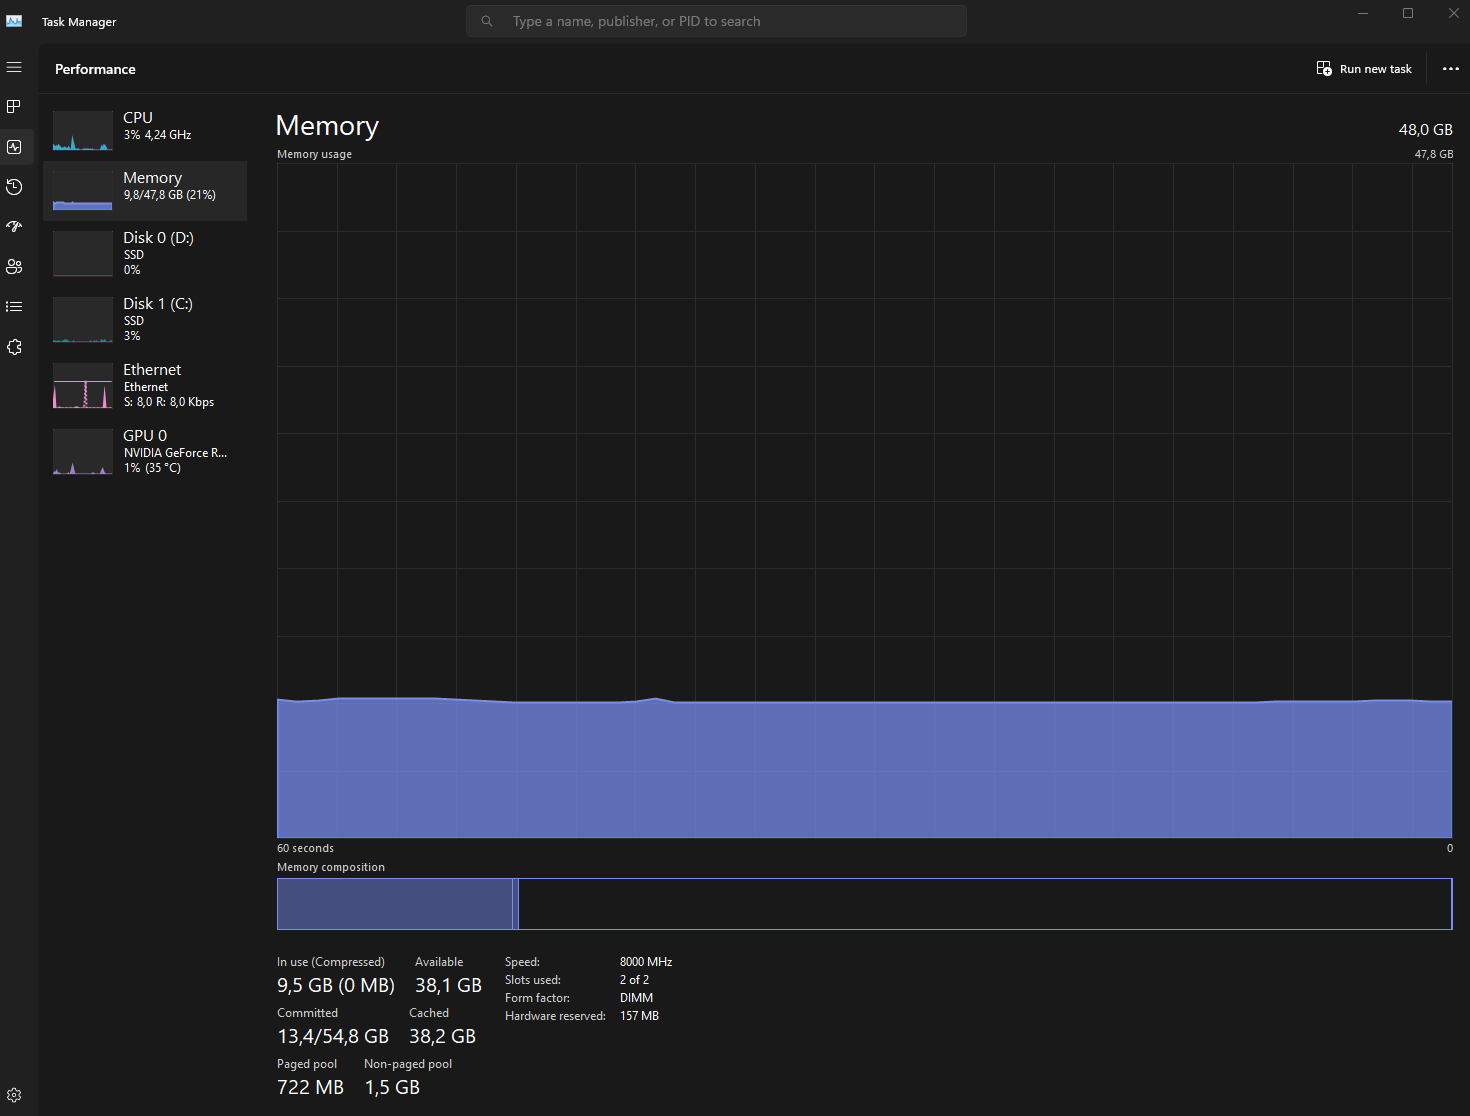Open the App history page
The image size is (1470, 1116).
[14, 187]
